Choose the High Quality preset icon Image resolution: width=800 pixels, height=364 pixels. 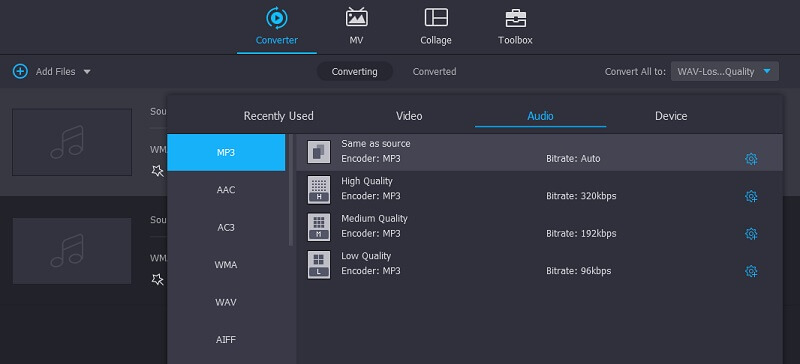(x=319, y=189)
